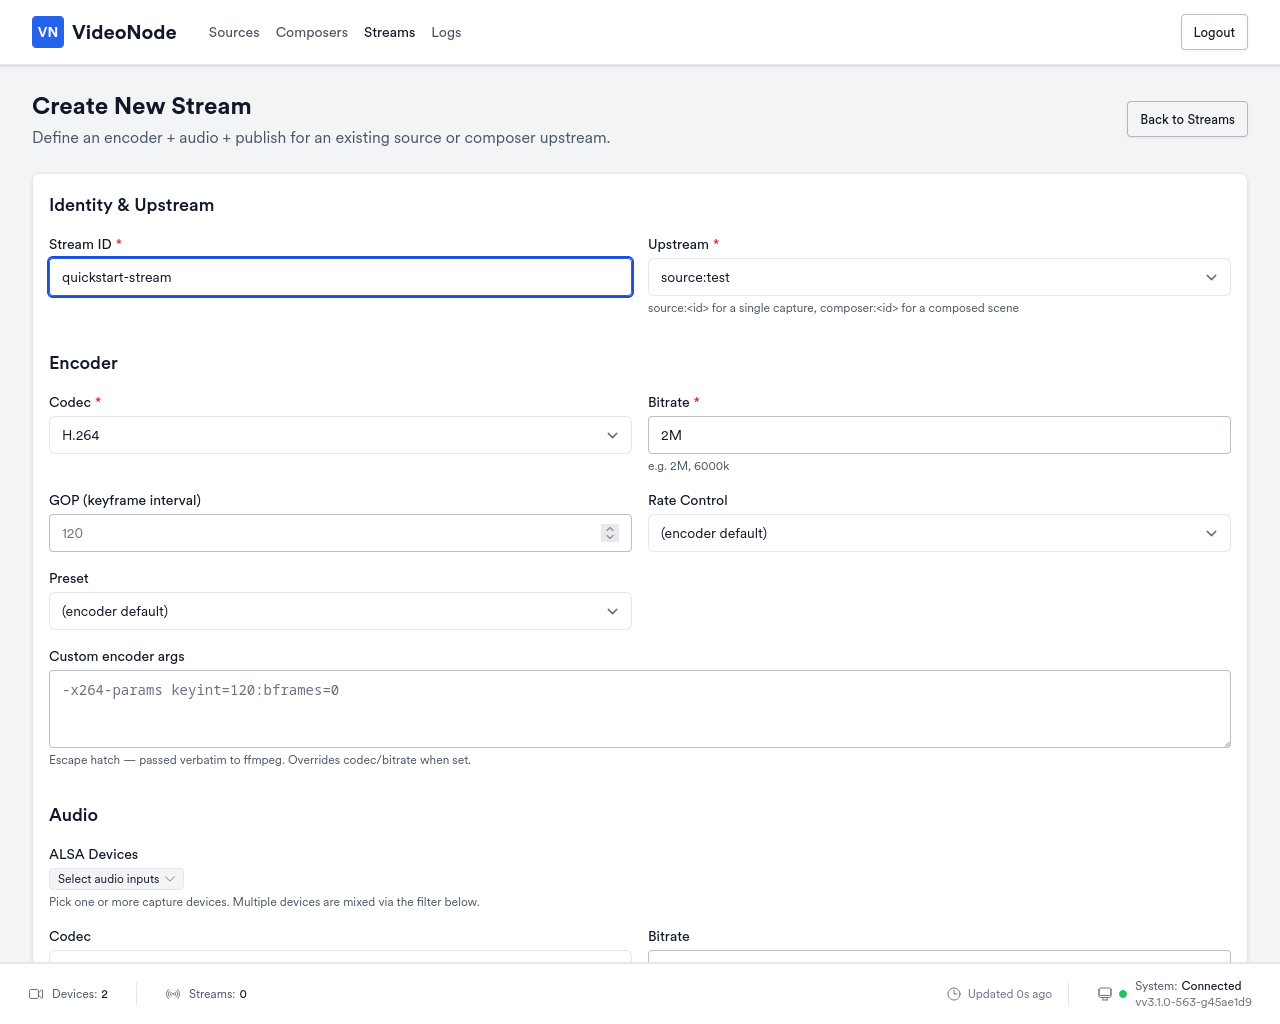The image size is (1280, 1024).
Task: Click the 'Devices: 2' status text
Action: tap(80, 994)
